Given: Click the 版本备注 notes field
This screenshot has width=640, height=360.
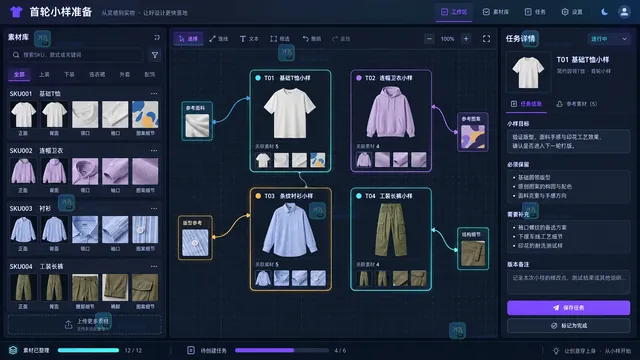Looking at the screenshot, I should (x=568, y=282).
